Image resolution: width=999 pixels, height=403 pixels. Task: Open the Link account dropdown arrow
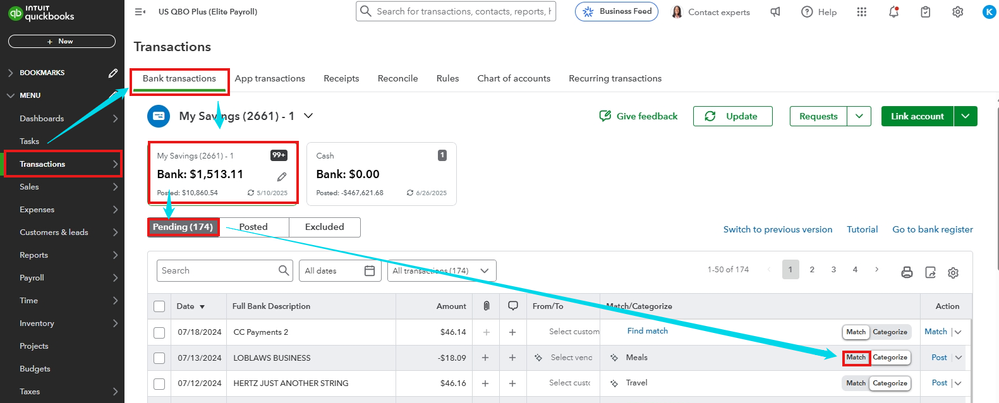[x=965, y=117]
